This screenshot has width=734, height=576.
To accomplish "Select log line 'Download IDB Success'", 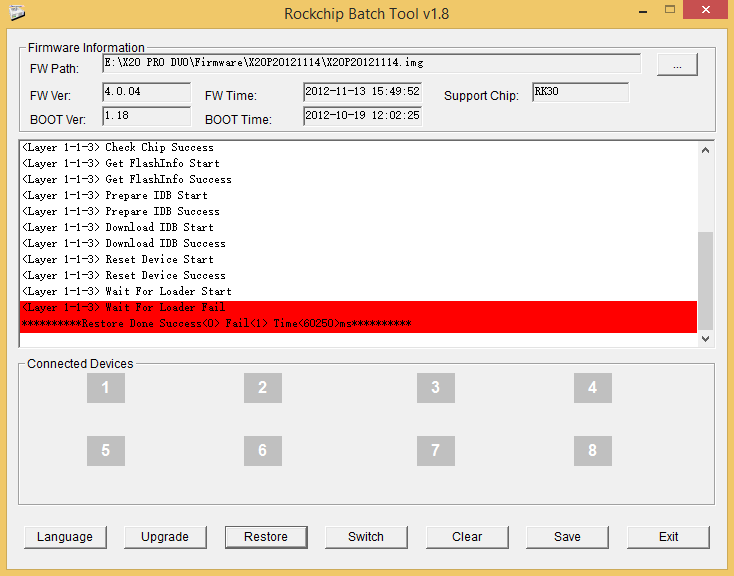I will (359, 243).
